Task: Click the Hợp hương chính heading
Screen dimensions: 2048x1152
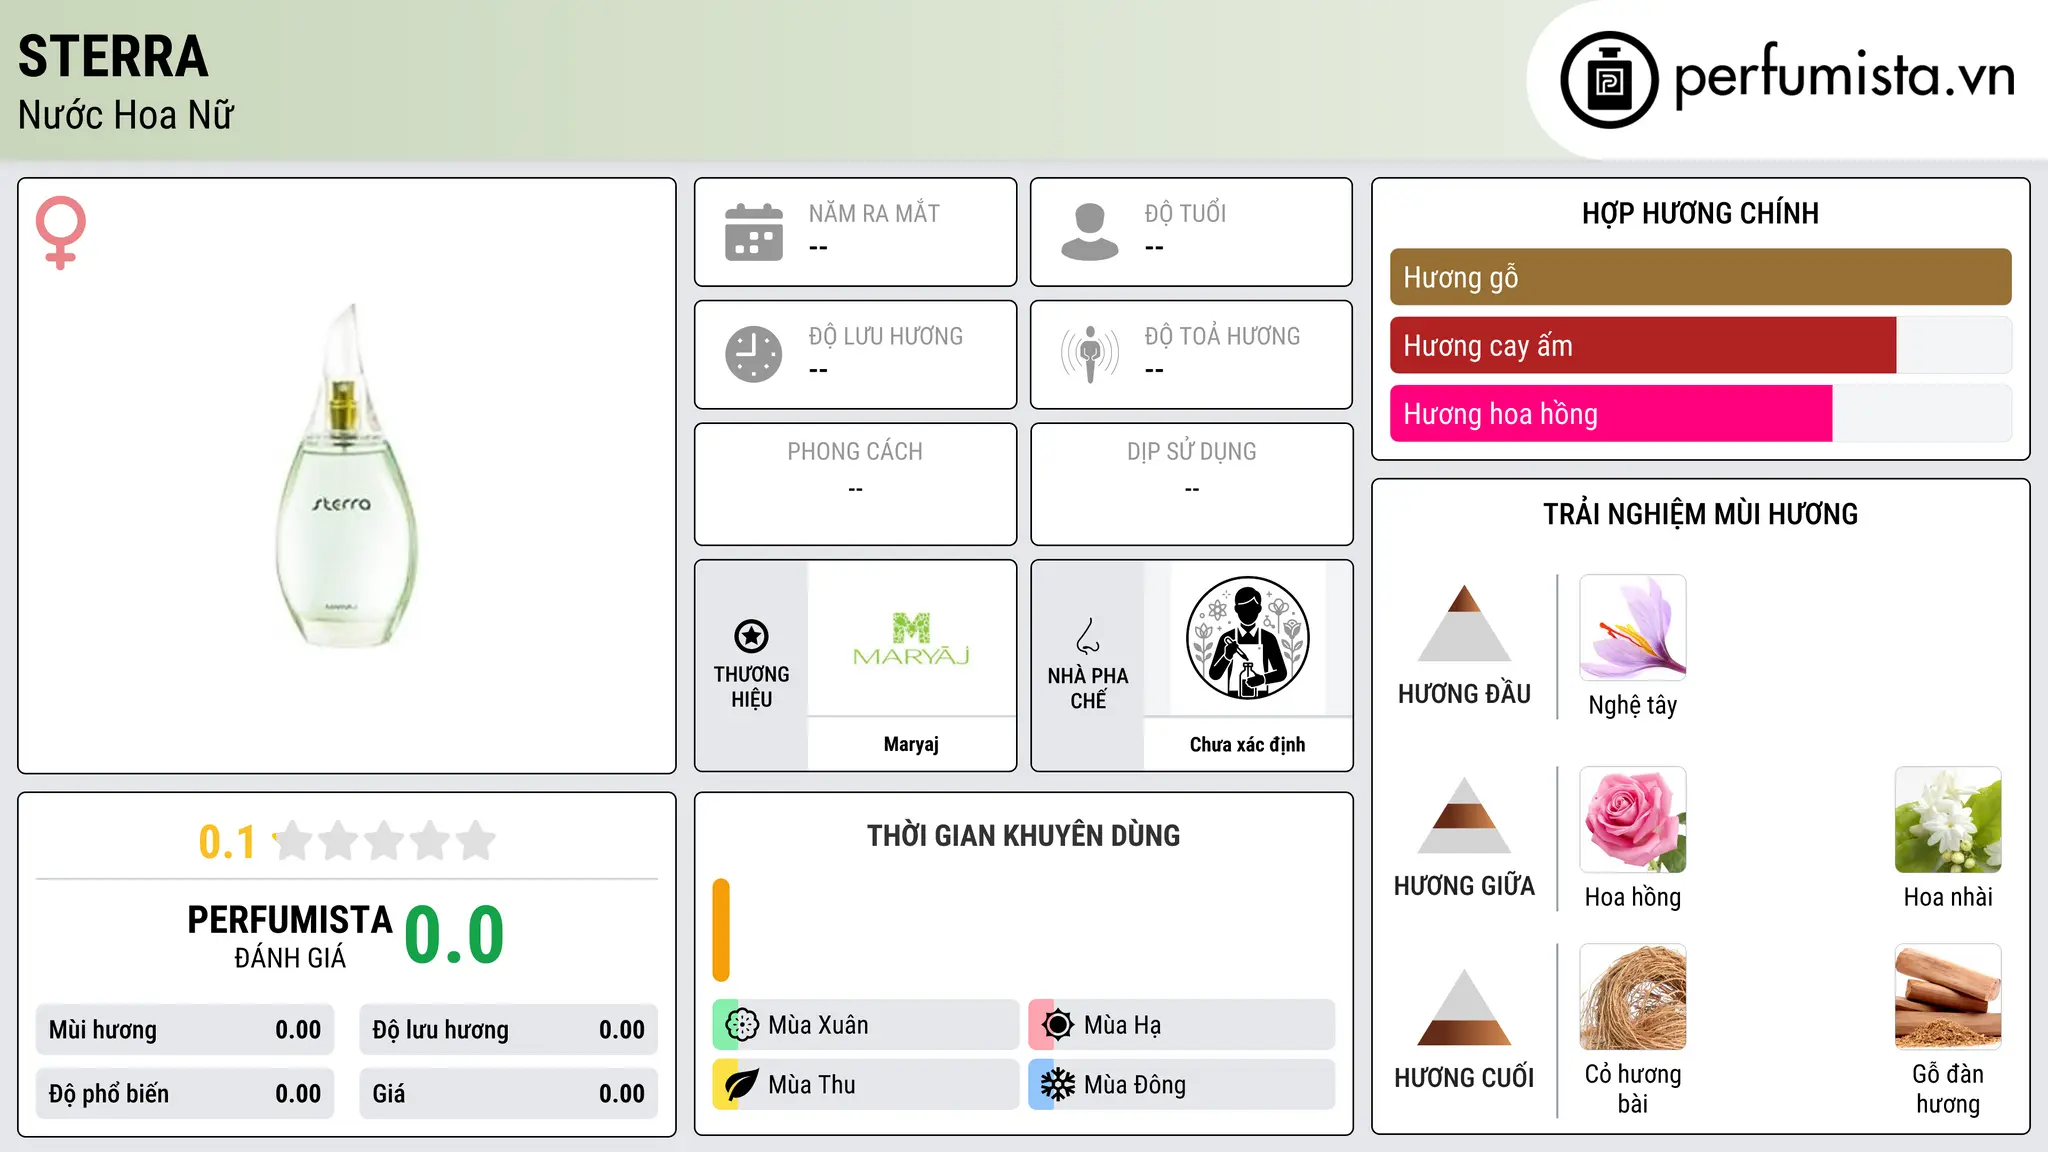Action: (x=1700, y=213)
